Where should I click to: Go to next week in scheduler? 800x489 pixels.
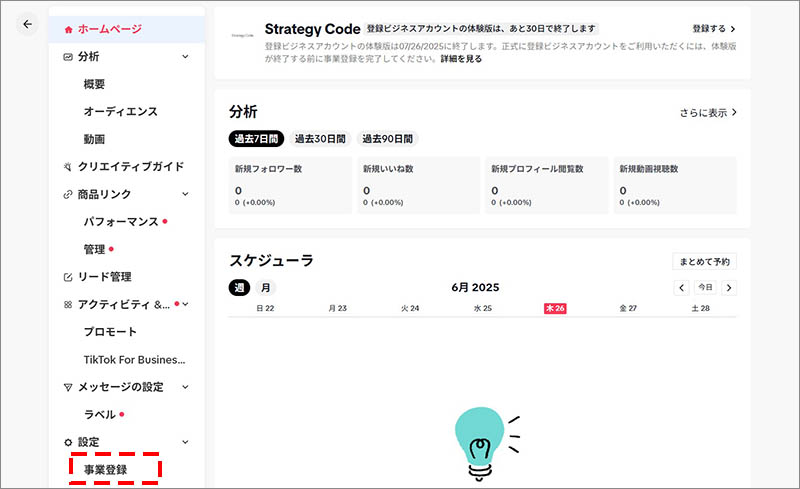point(729,288)
